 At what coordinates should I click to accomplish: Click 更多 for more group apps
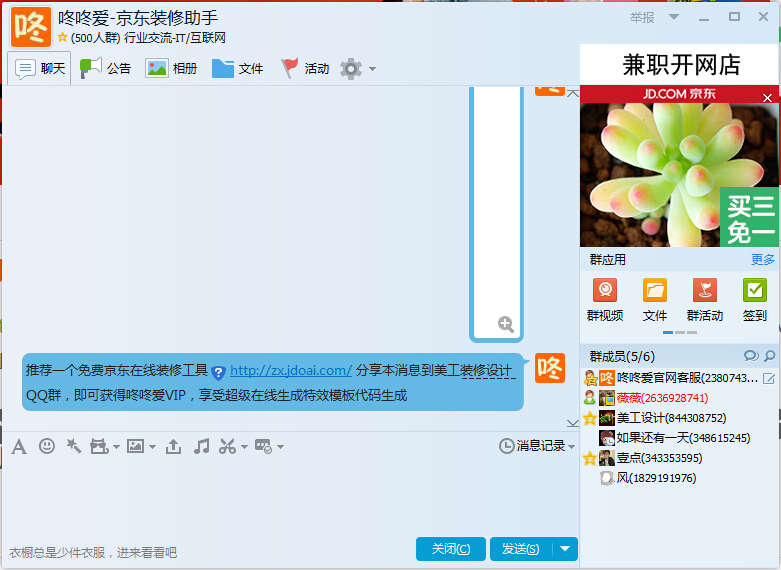point(763,260)
